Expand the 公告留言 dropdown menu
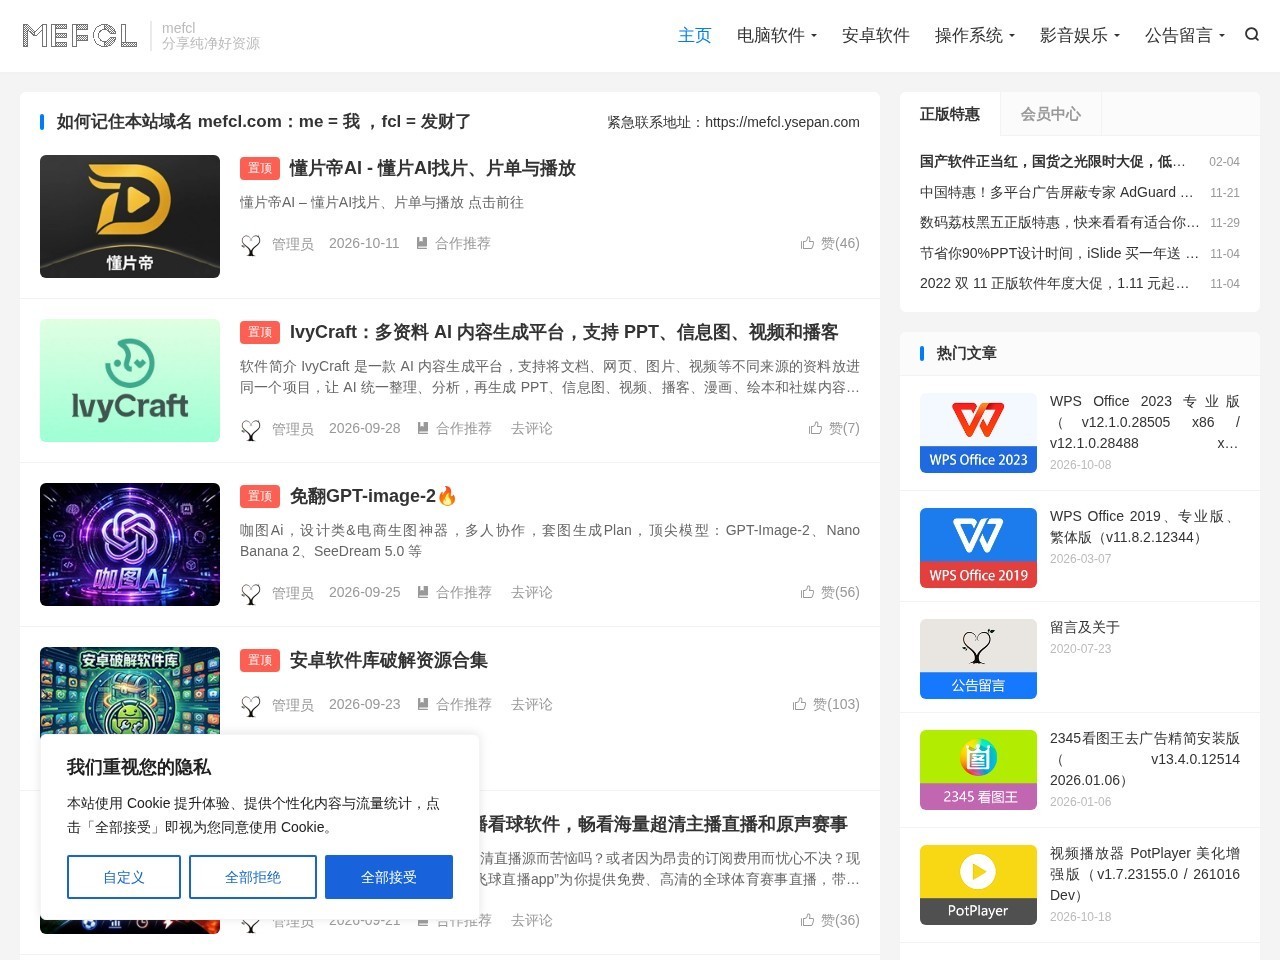 click(x=1185, y=35)
